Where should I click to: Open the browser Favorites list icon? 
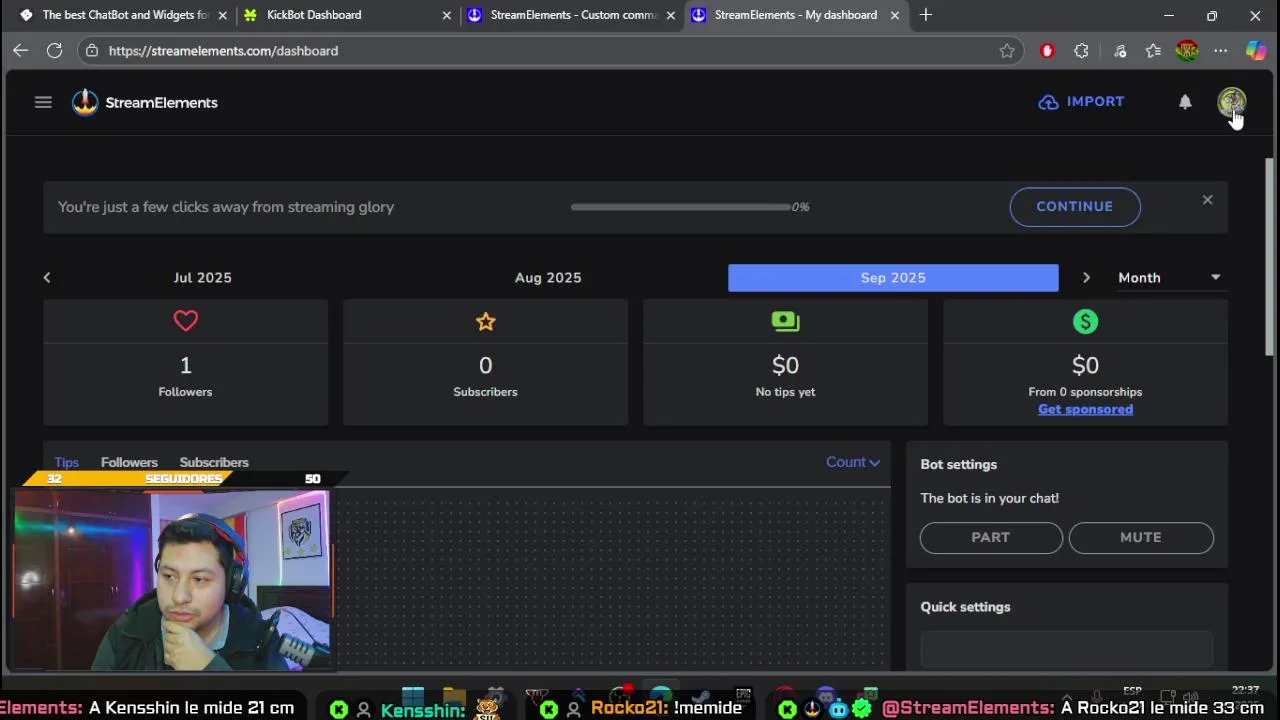point(1153,51)
